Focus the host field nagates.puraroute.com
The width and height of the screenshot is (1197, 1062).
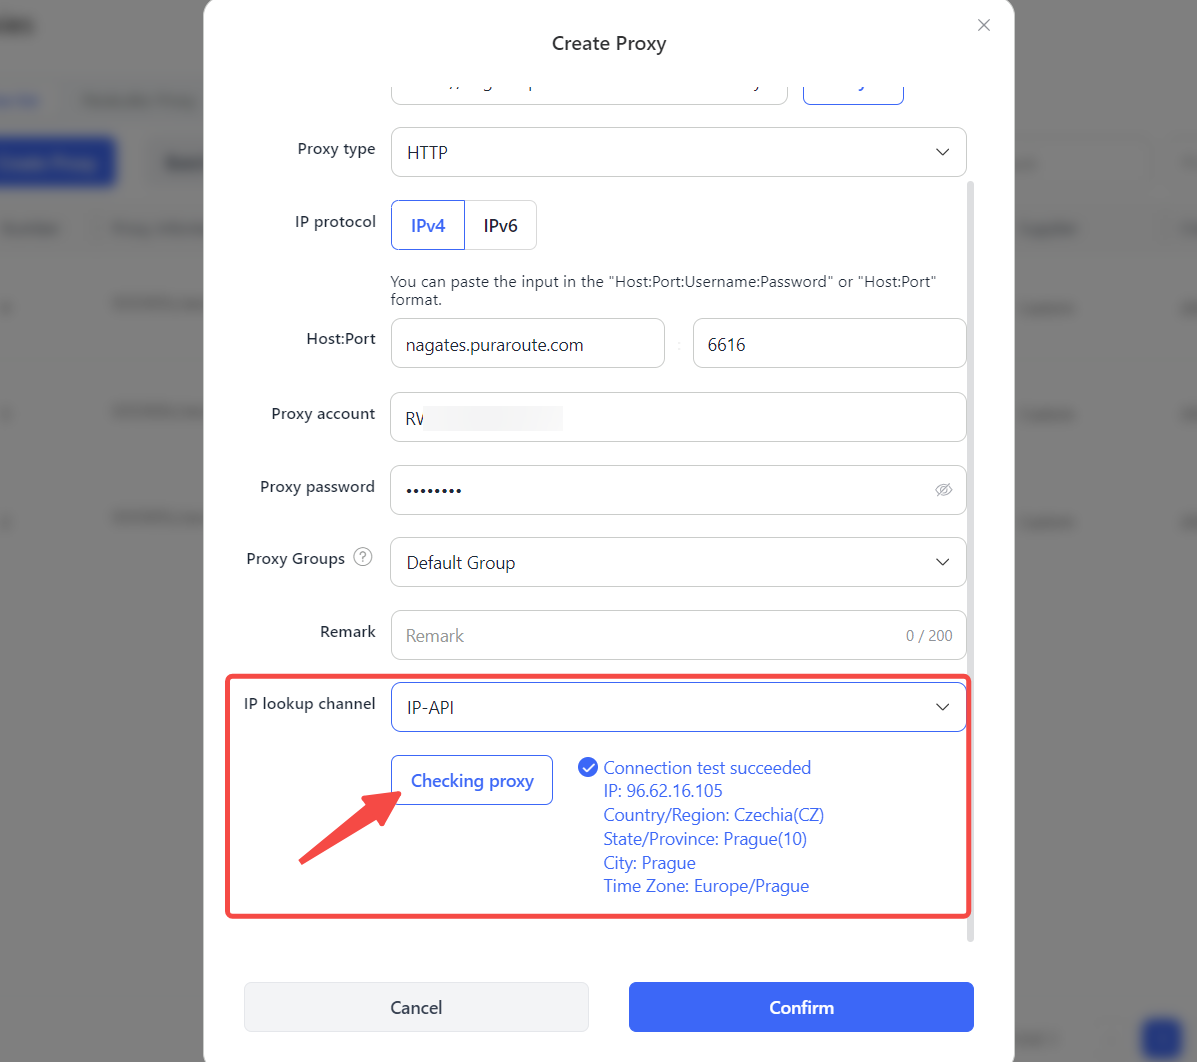(528, 344)
